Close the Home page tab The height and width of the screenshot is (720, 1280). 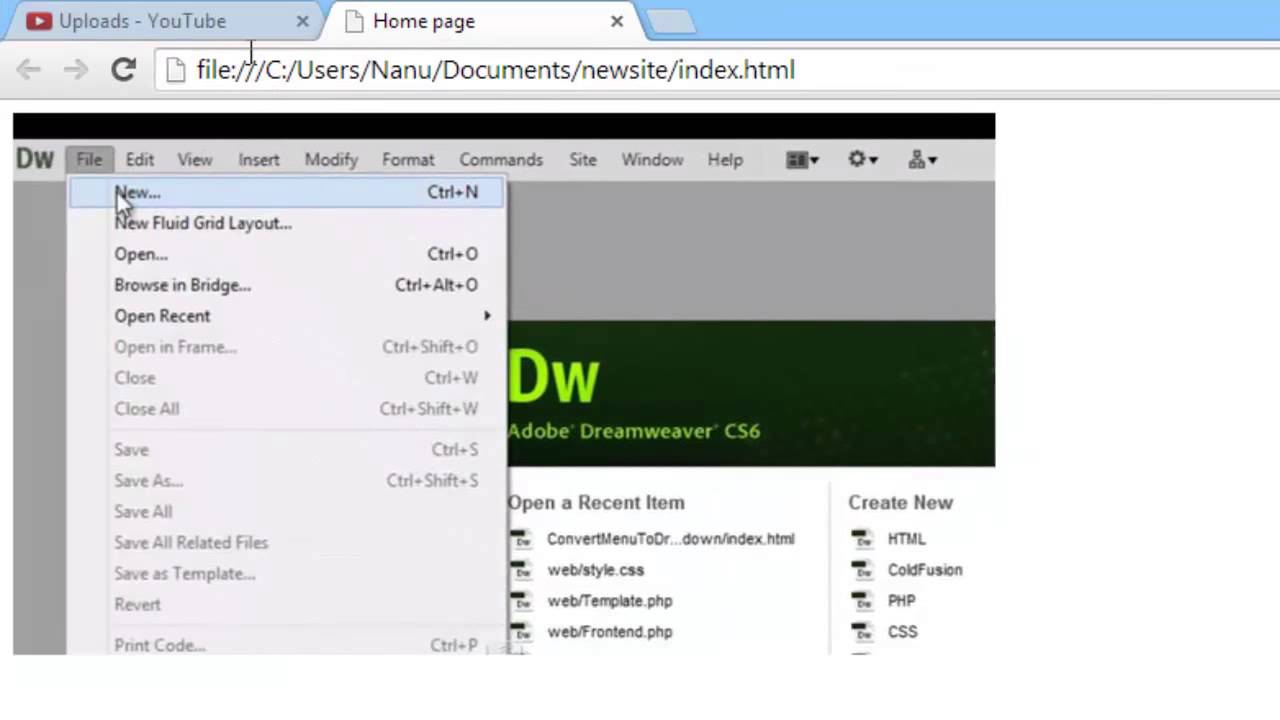pyautogui.click(x=617, y=21)
